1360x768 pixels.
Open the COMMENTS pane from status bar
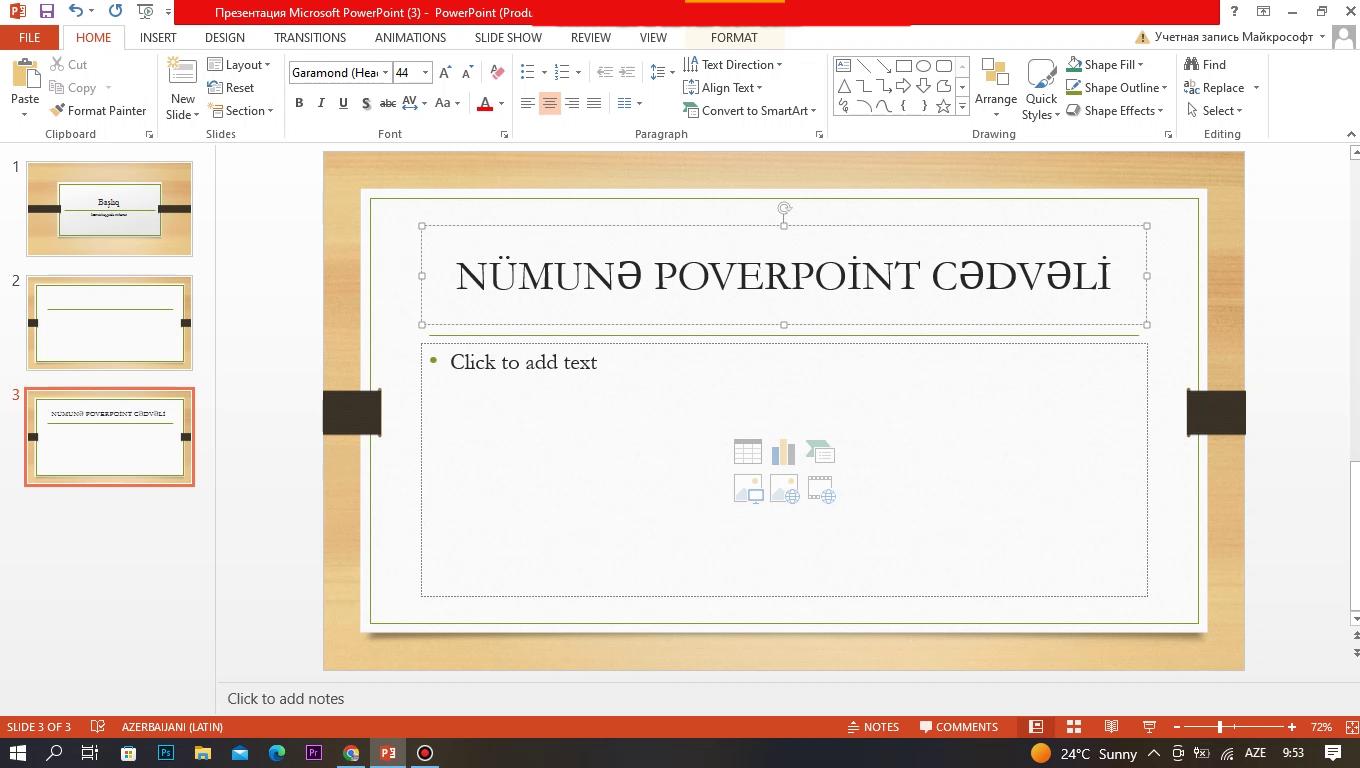958,727
